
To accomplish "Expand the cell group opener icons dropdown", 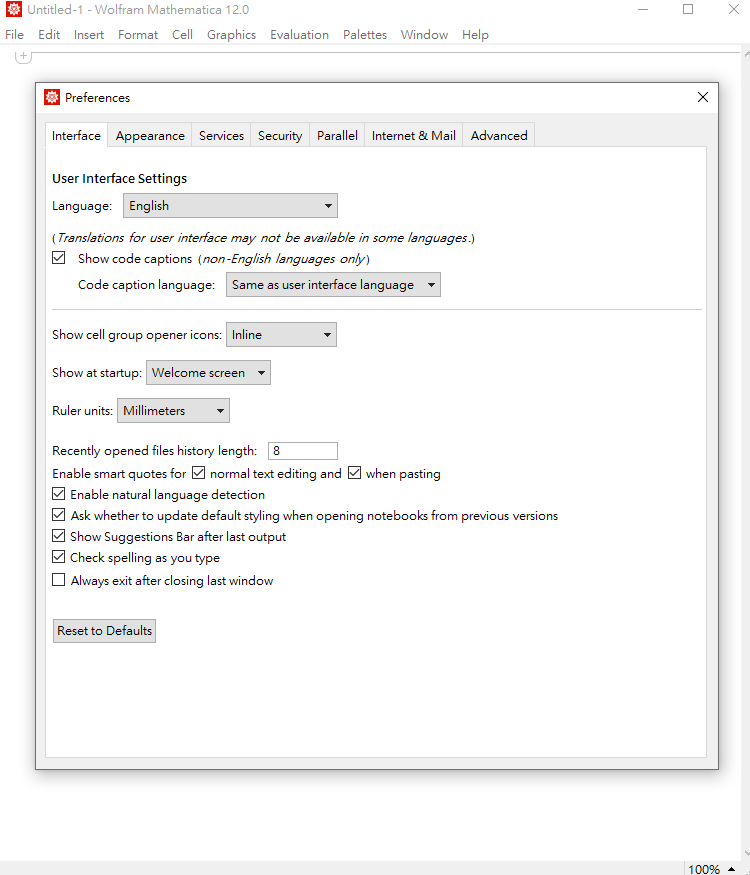I will (x=281, y=335).
